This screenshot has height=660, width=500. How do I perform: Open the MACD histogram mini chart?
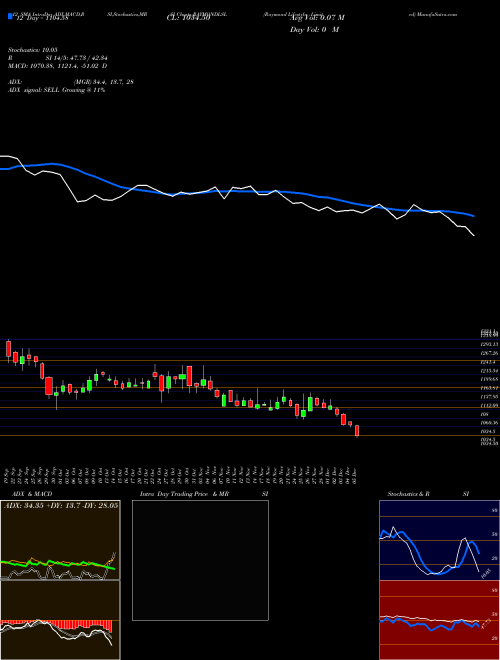(x=60, y=620)
